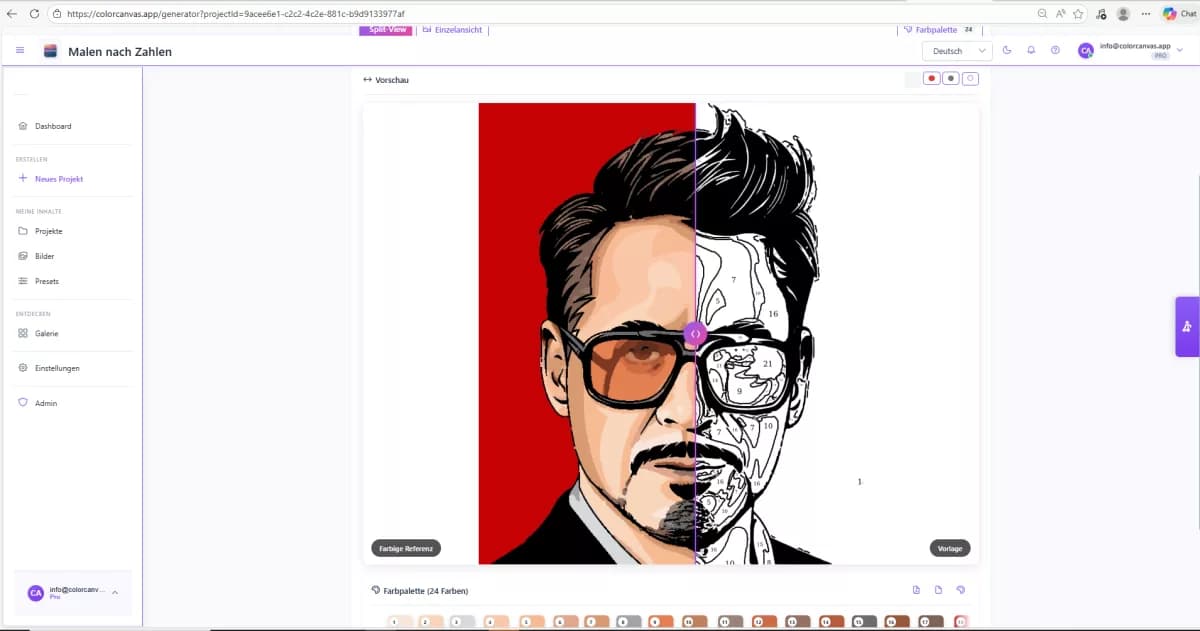Select color swatch number 5

[531, 622]
